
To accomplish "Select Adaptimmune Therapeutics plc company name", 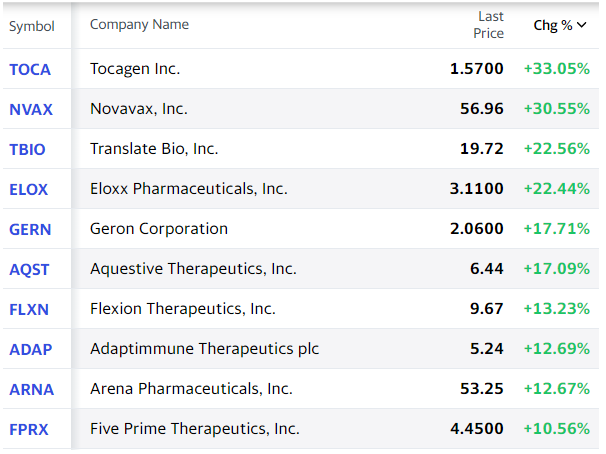I will click(205, 349).
